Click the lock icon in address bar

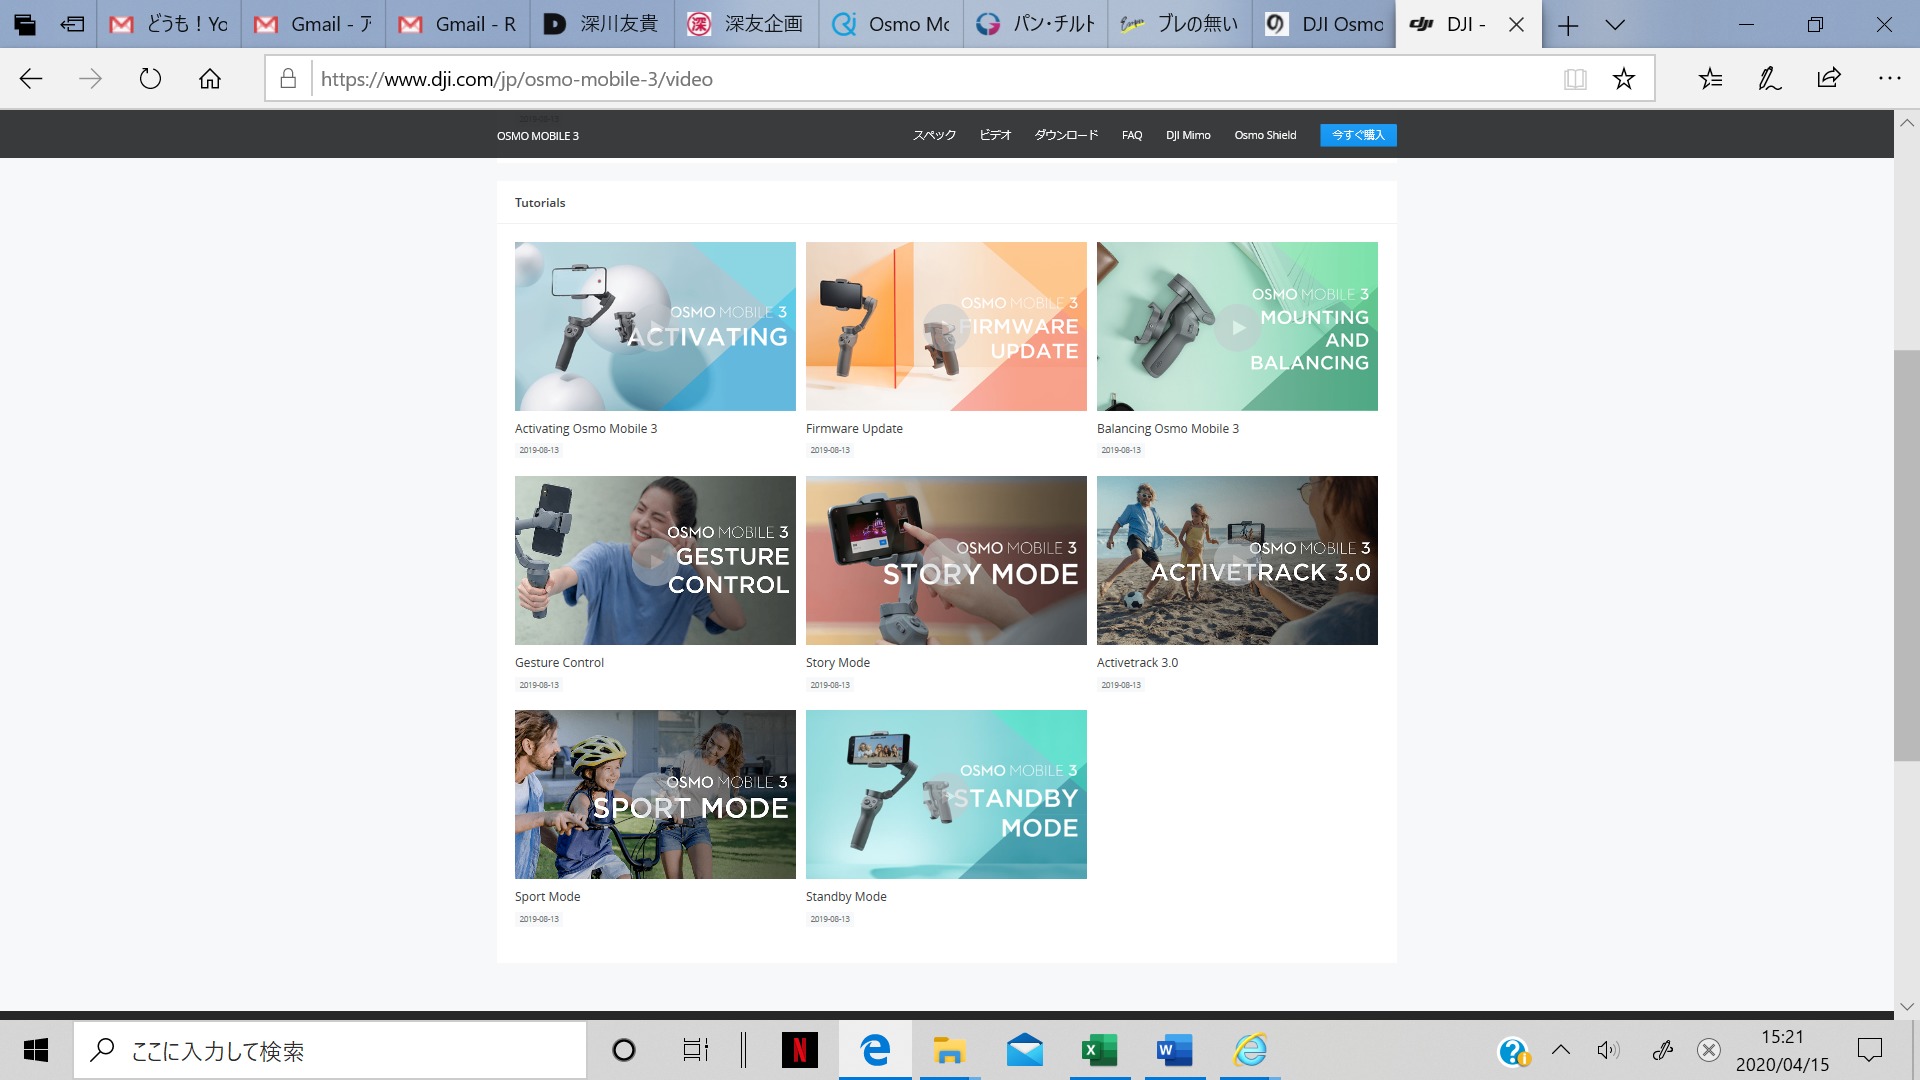[288, 79]
